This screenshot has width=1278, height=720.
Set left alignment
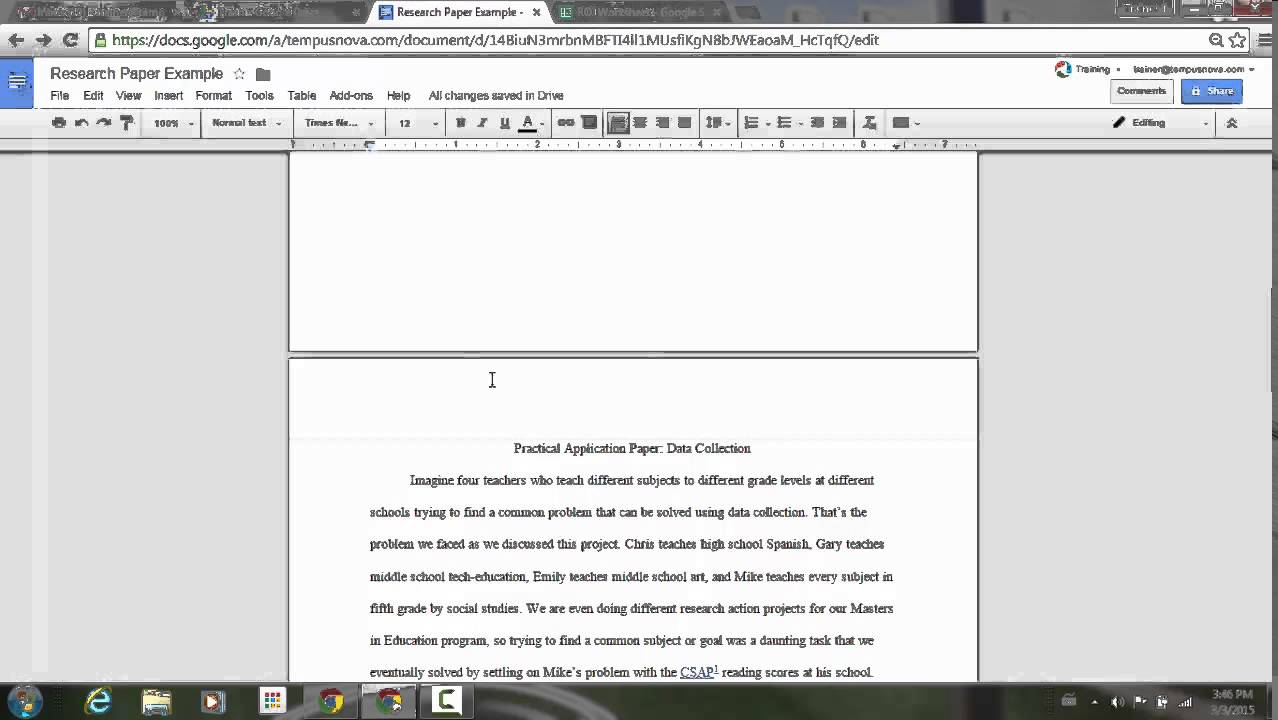(x=619, y=123)
